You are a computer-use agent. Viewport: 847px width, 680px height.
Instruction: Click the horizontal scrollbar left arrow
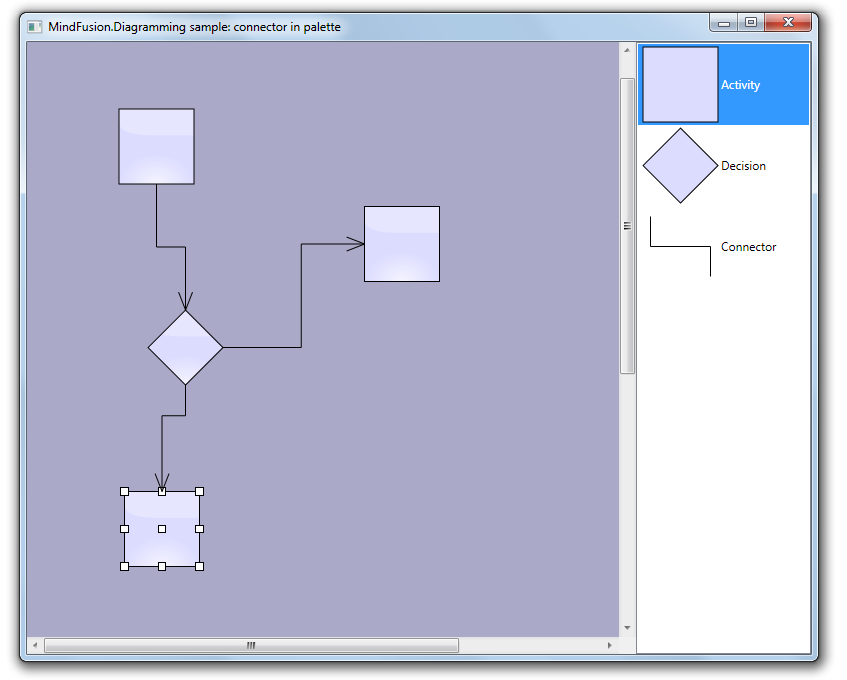[35, 646]
